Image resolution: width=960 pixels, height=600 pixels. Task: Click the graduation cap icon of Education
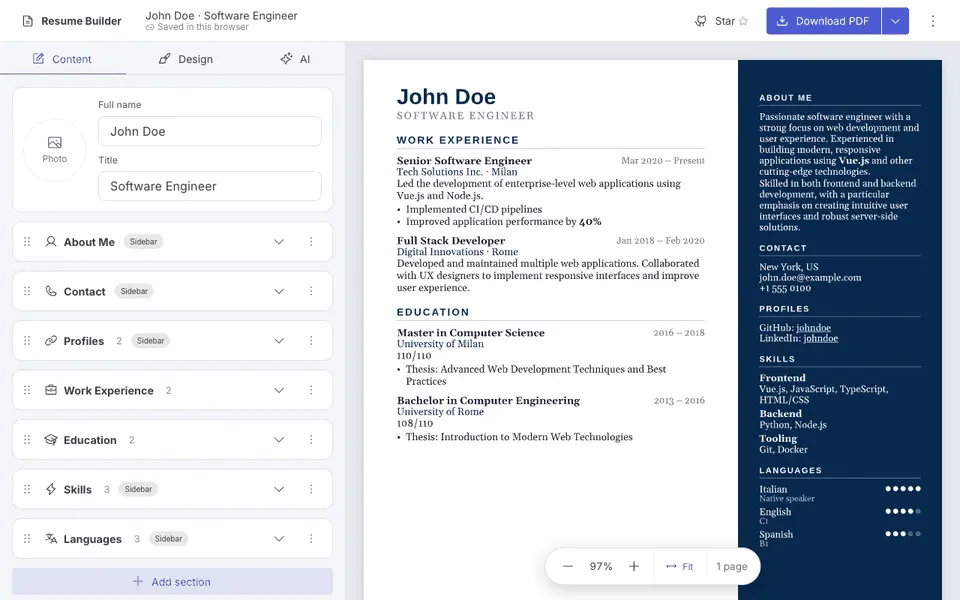51,440
